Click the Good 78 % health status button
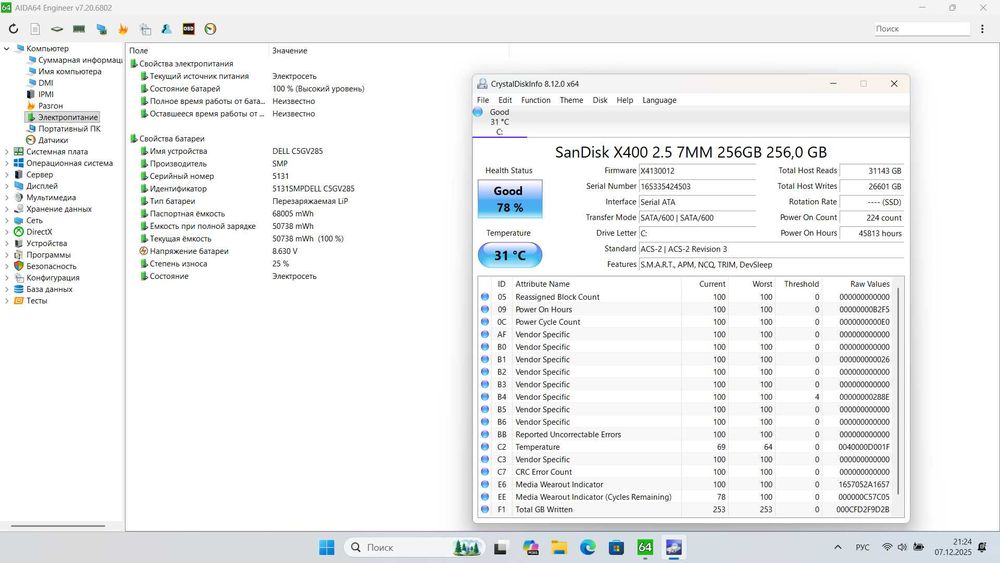Viewport: 1000px width, 563px height. (x=510, y=199)
